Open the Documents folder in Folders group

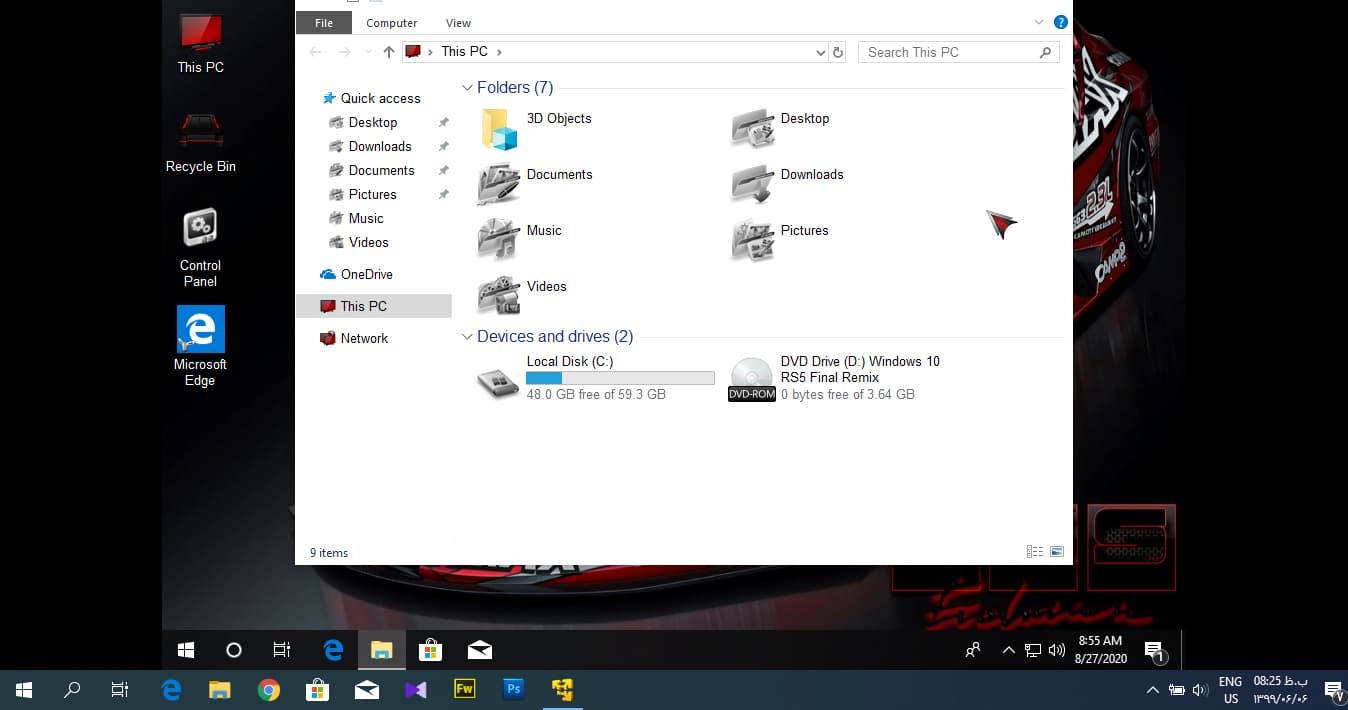pyautogui.click(x=499, y=185)
